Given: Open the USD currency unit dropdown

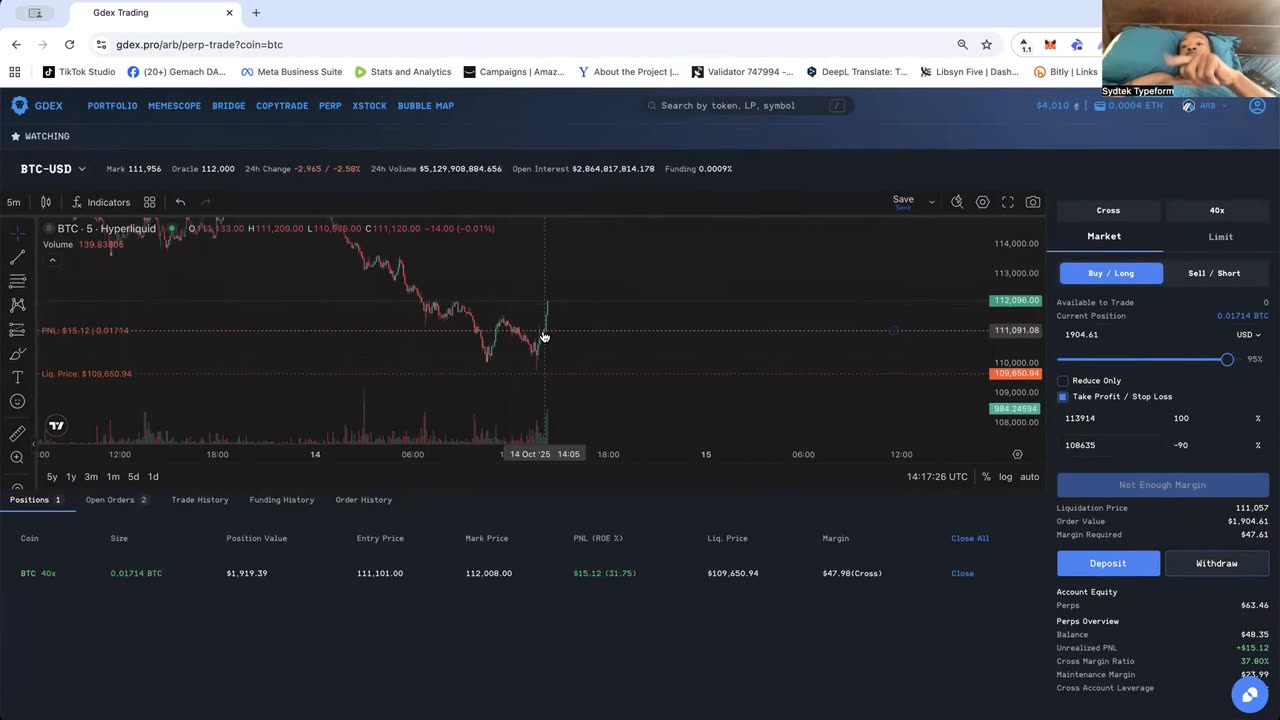Looking at the screenshot, I should click(1248, 335).
